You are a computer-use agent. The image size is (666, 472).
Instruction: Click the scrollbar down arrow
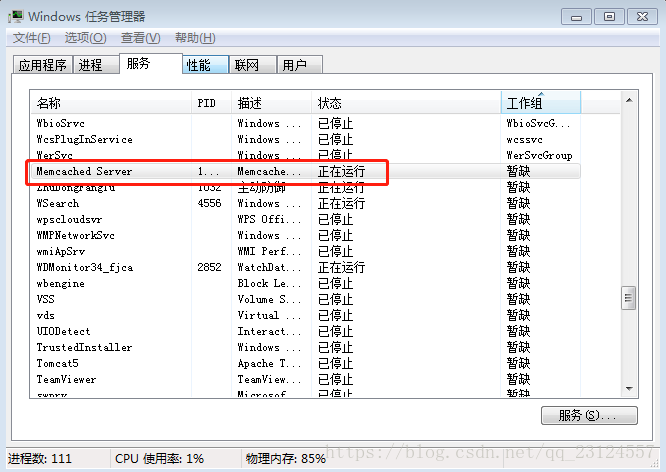click(x=629, y=388)
